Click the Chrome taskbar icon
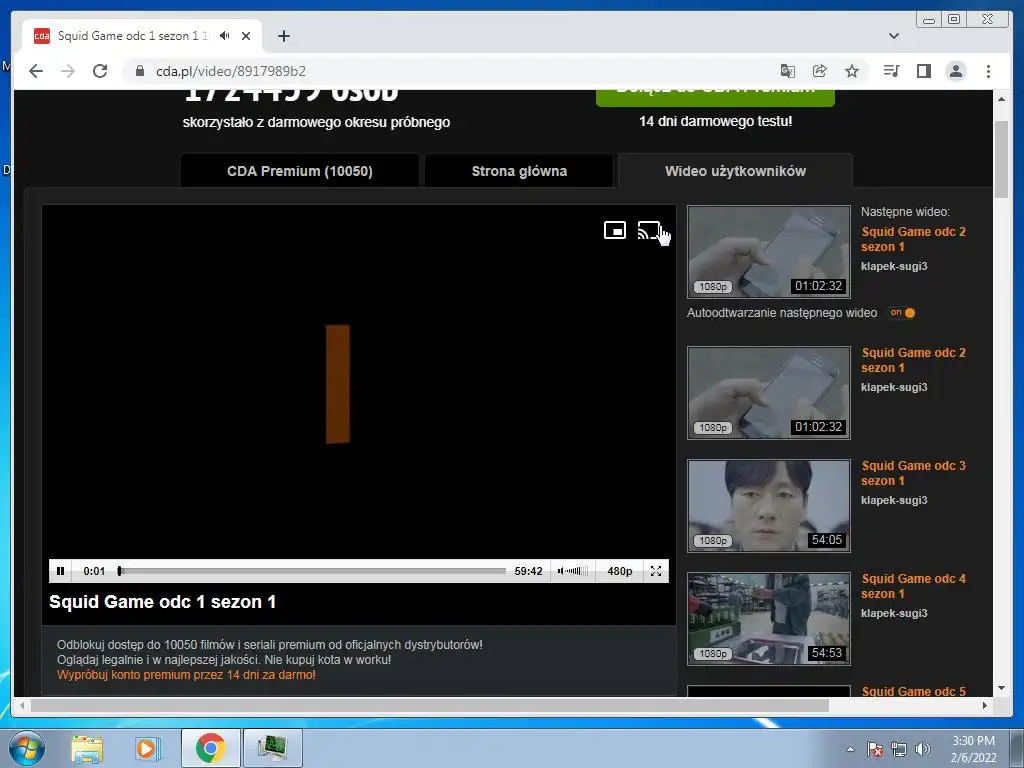Image resolution: width=1024 pixels, height=768 pixels. coord(210,748)
